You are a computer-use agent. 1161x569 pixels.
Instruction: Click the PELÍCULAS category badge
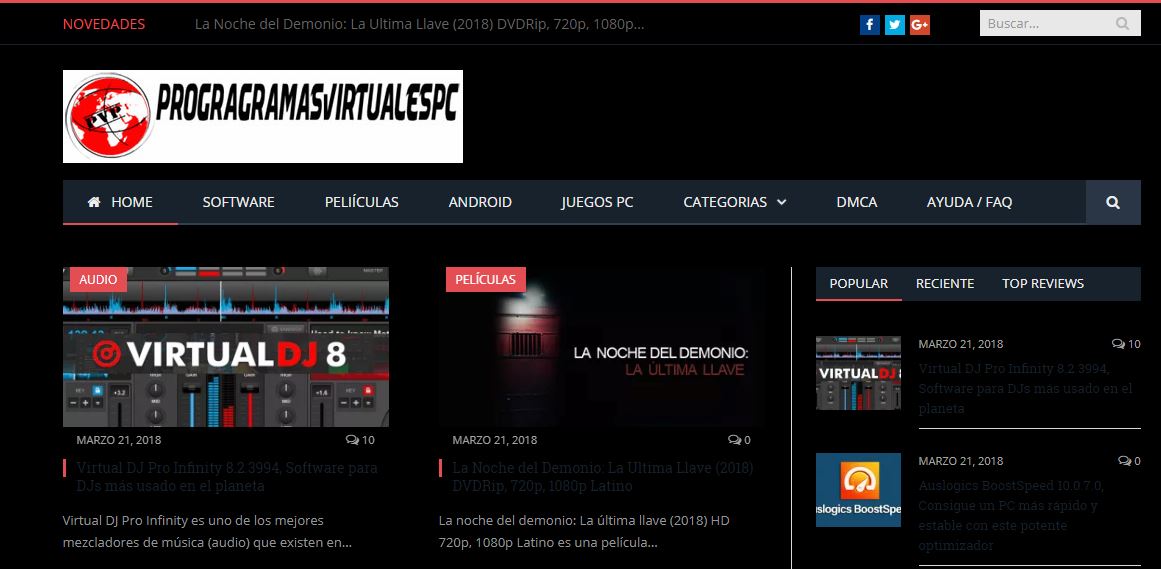tap(486, 279)
